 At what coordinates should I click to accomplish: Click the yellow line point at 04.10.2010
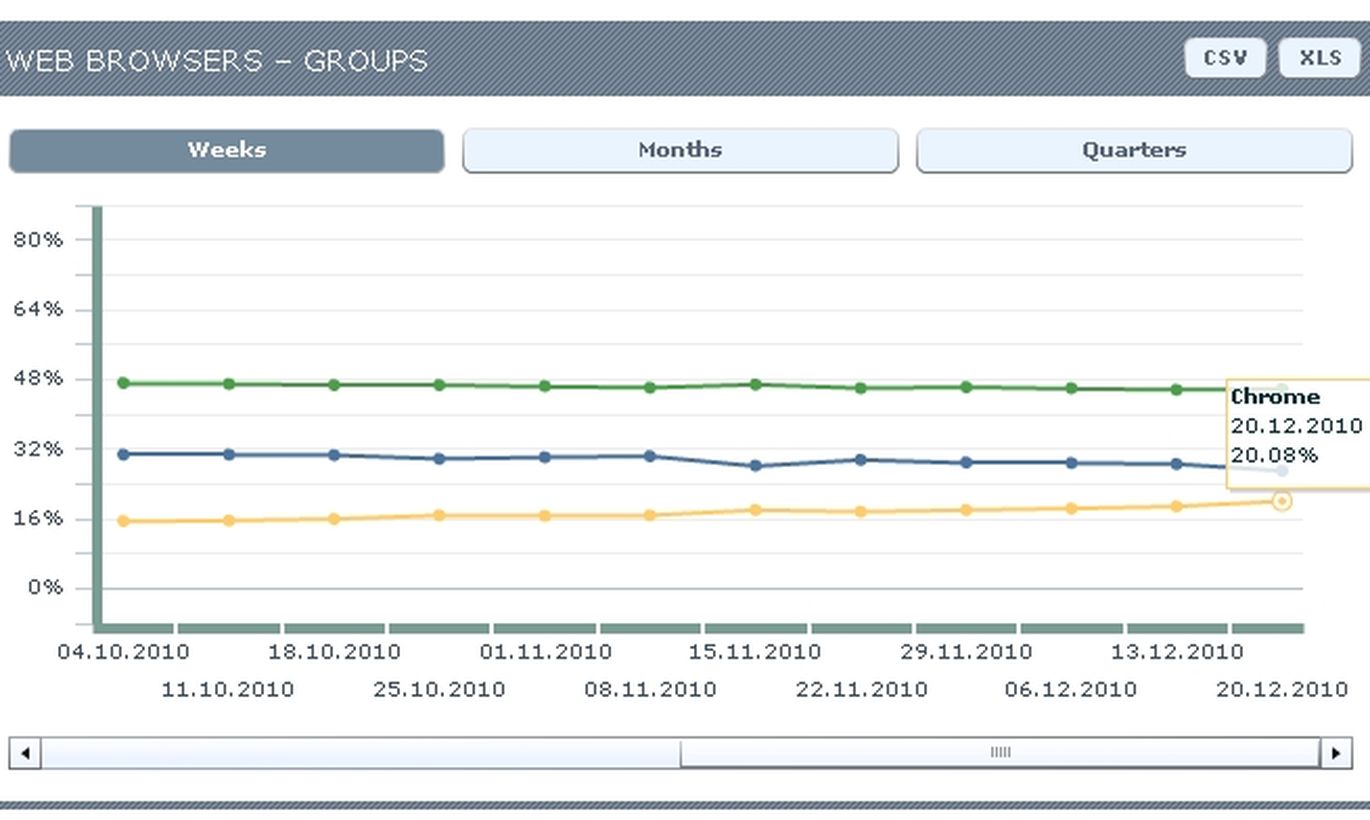click(x=123, y=521)
